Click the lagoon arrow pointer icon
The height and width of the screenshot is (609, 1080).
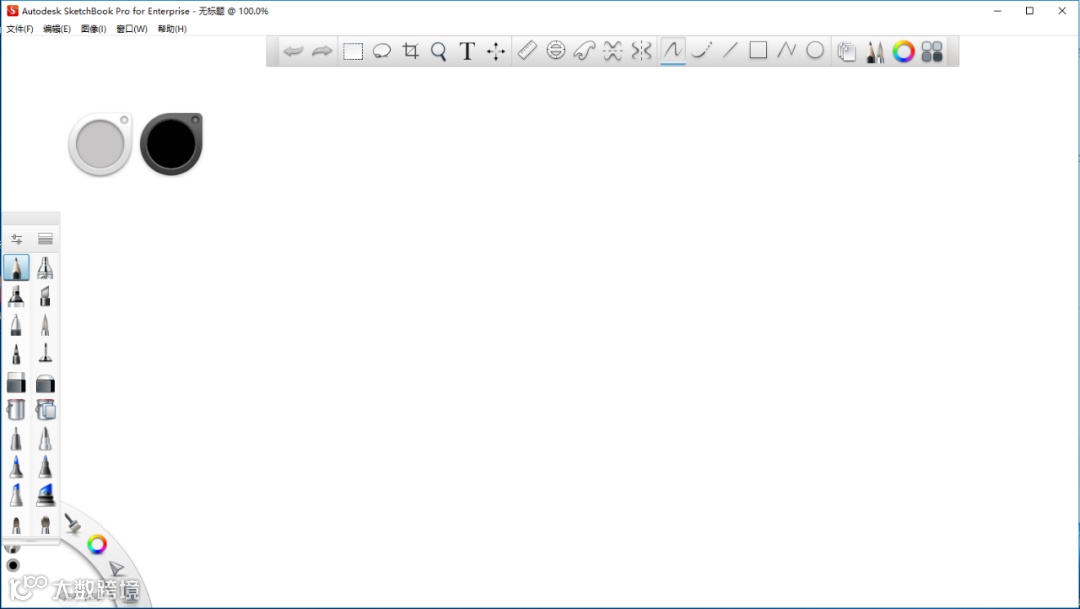coord(116,568)
